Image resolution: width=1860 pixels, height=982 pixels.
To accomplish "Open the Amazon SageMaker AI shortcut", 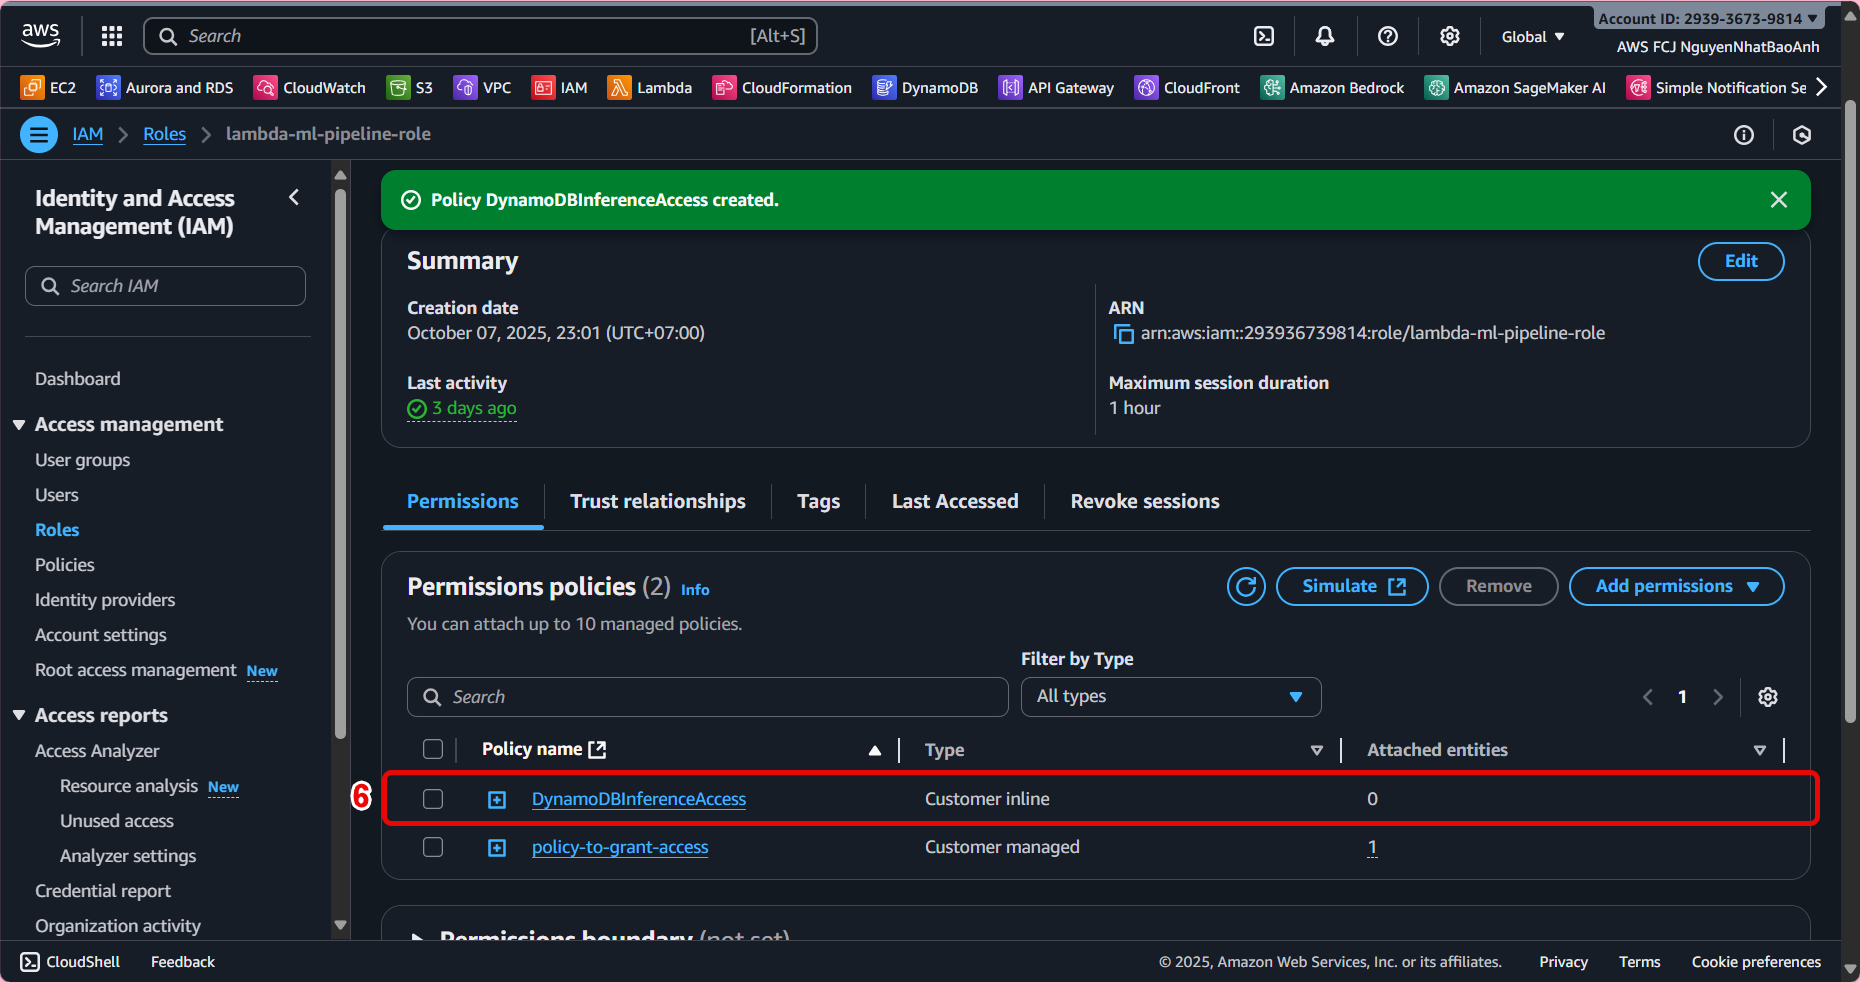I will click(1515, 88).
